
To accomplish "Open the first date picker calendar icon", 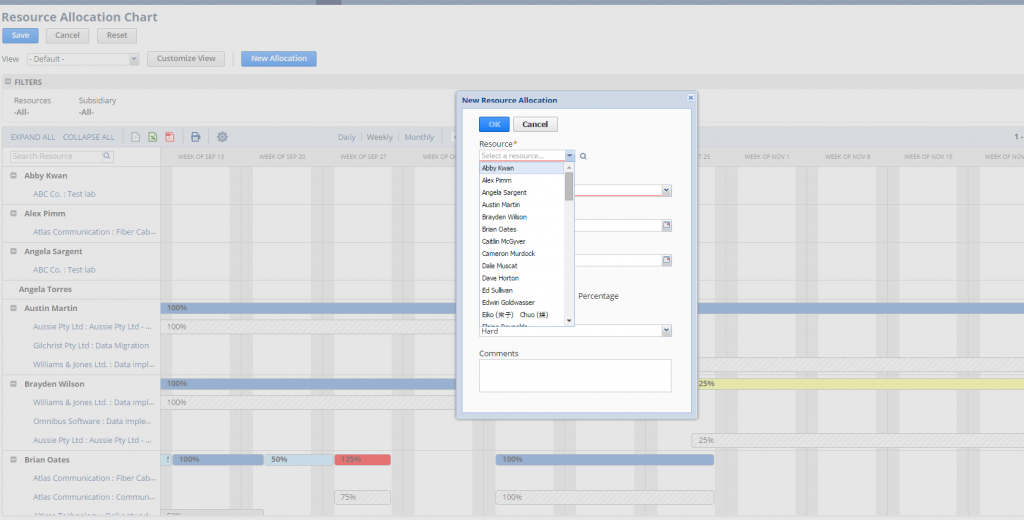I will pos(665,225).
